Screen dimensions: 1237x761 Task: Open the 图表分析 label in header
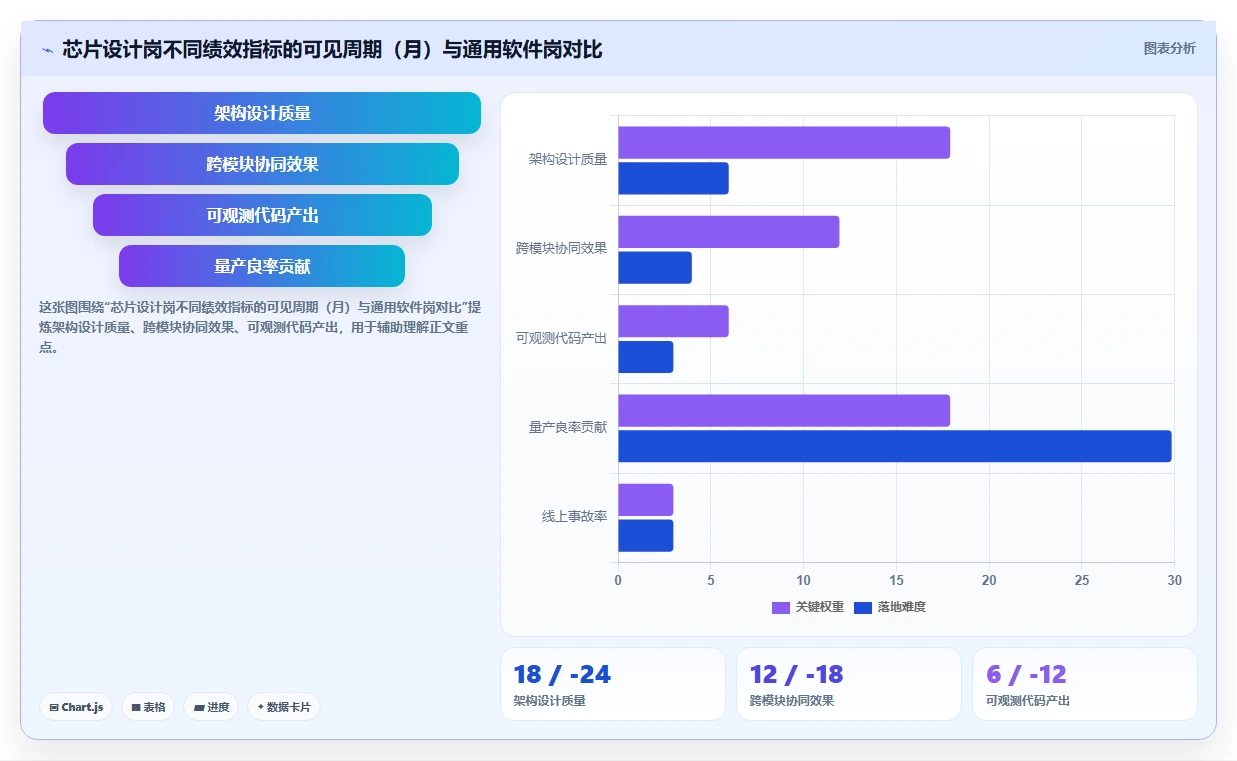[x=1169, y=48]
